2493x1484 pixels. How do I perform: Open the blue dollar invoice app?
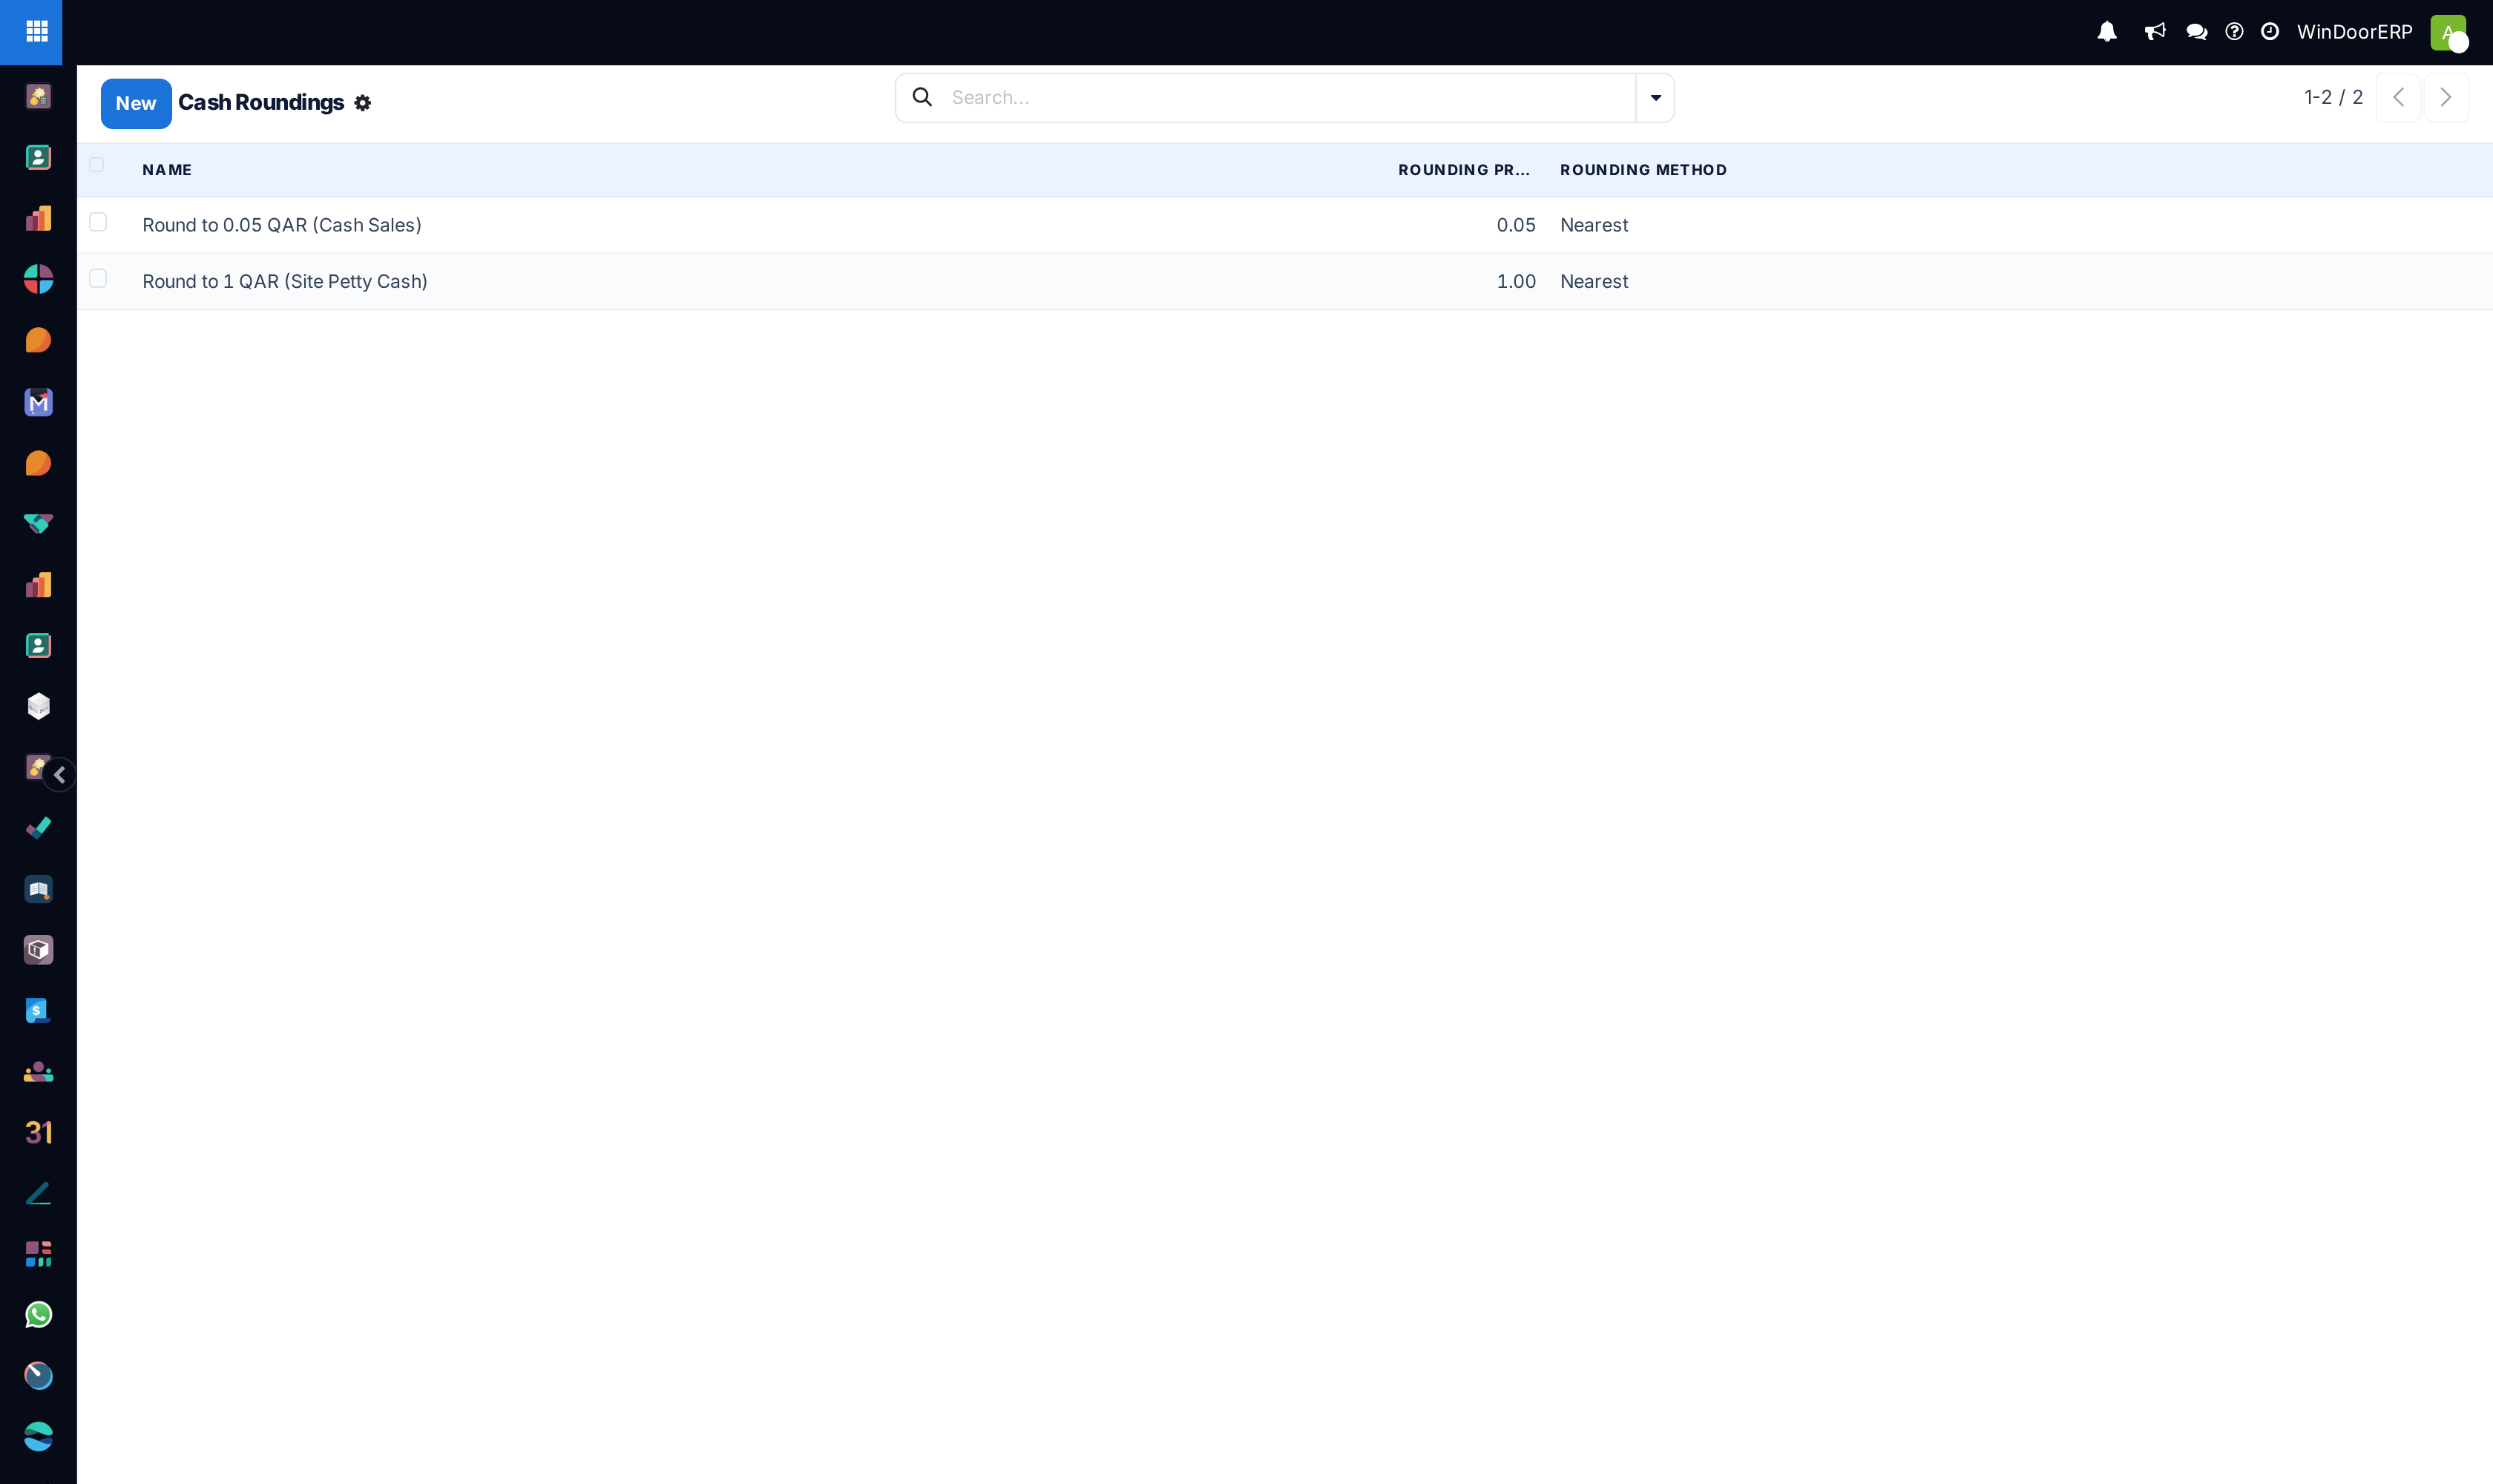(x=38, y=1011)
